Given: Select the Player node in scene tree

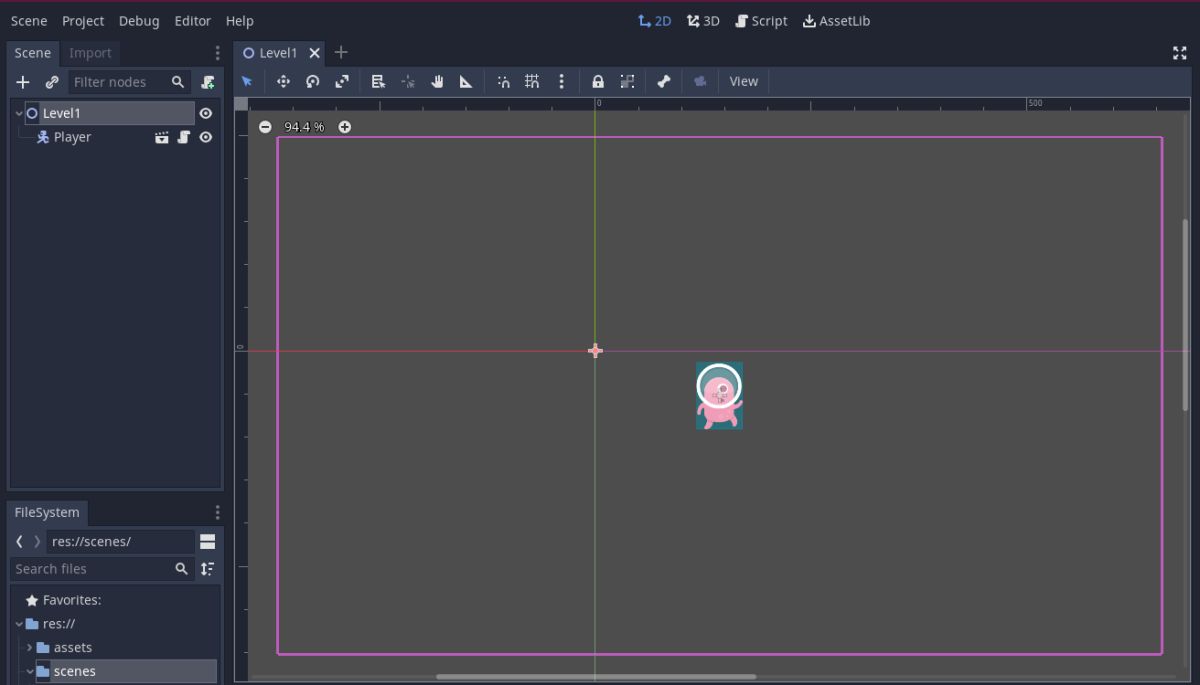Looking at the screenshot, I should [72, 137].
